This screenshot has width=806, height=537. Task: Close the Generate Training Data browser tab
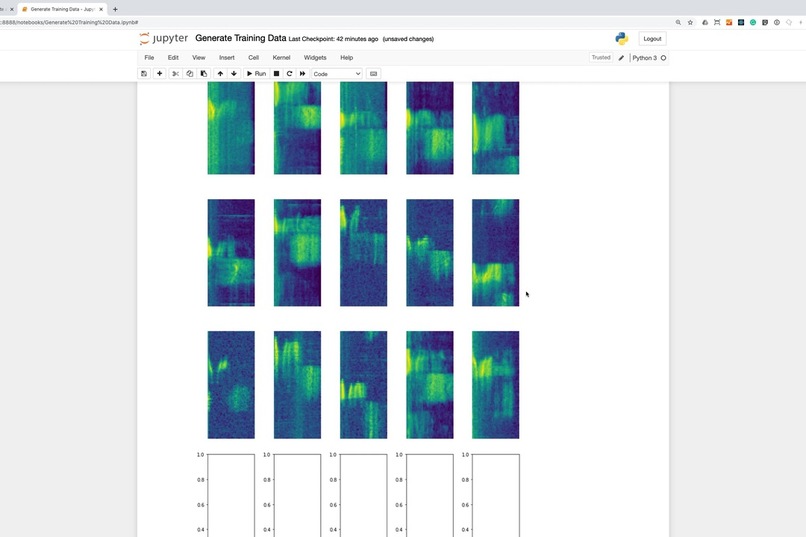click(x=101, y=9)
